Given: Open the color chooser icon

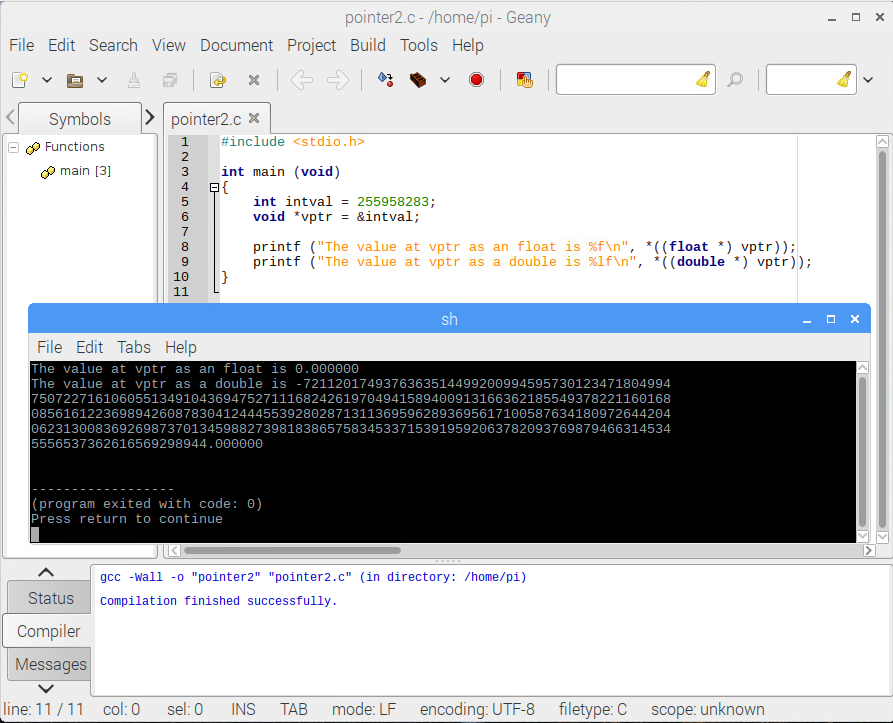Looking at the screenshot, I should pos(524,80).
